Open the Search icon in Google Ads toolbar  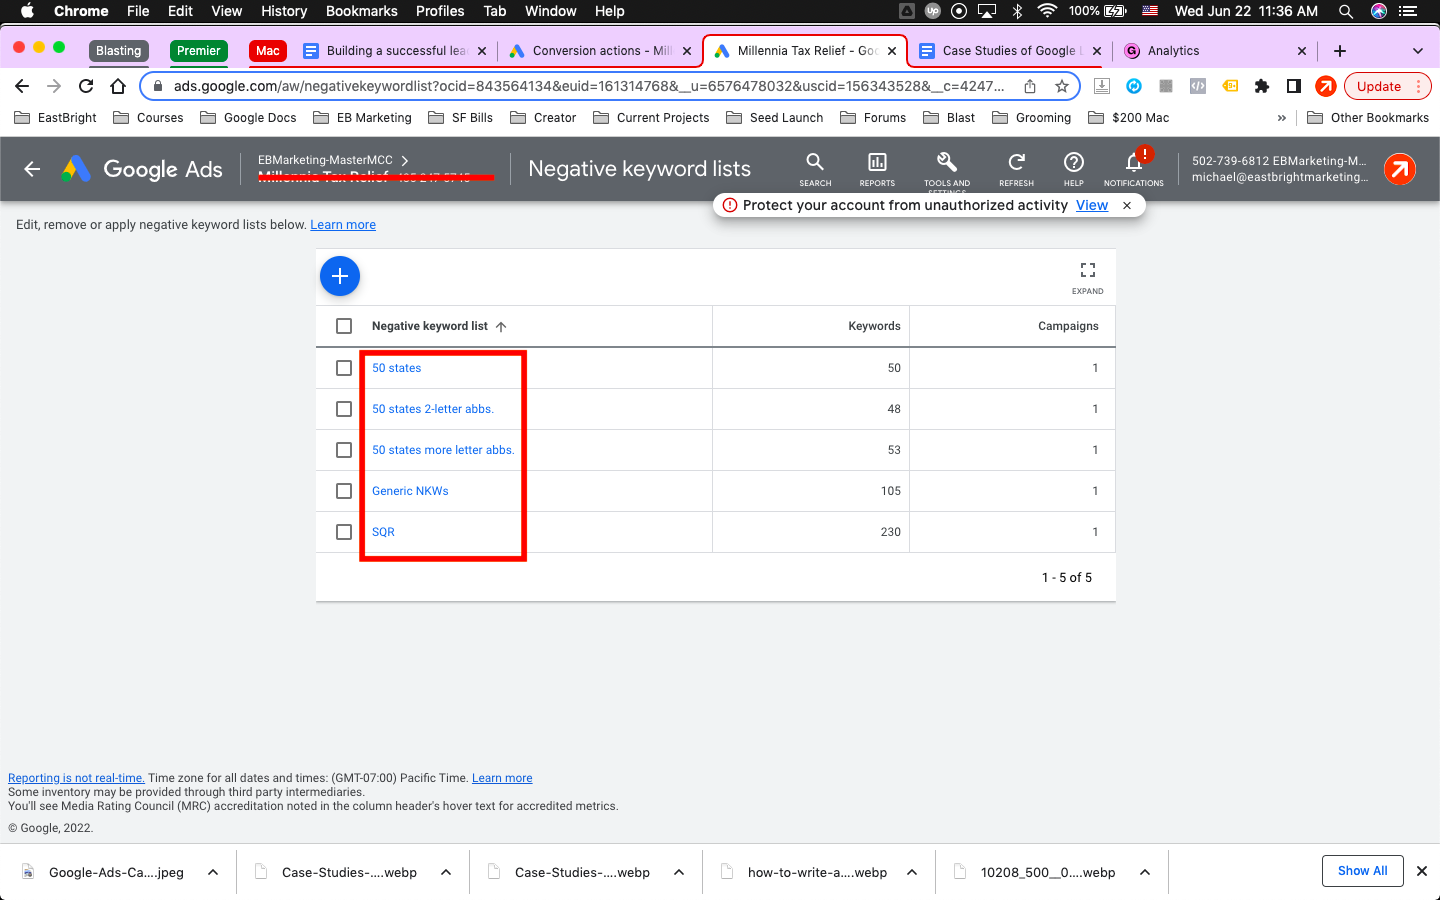(815, 168)
